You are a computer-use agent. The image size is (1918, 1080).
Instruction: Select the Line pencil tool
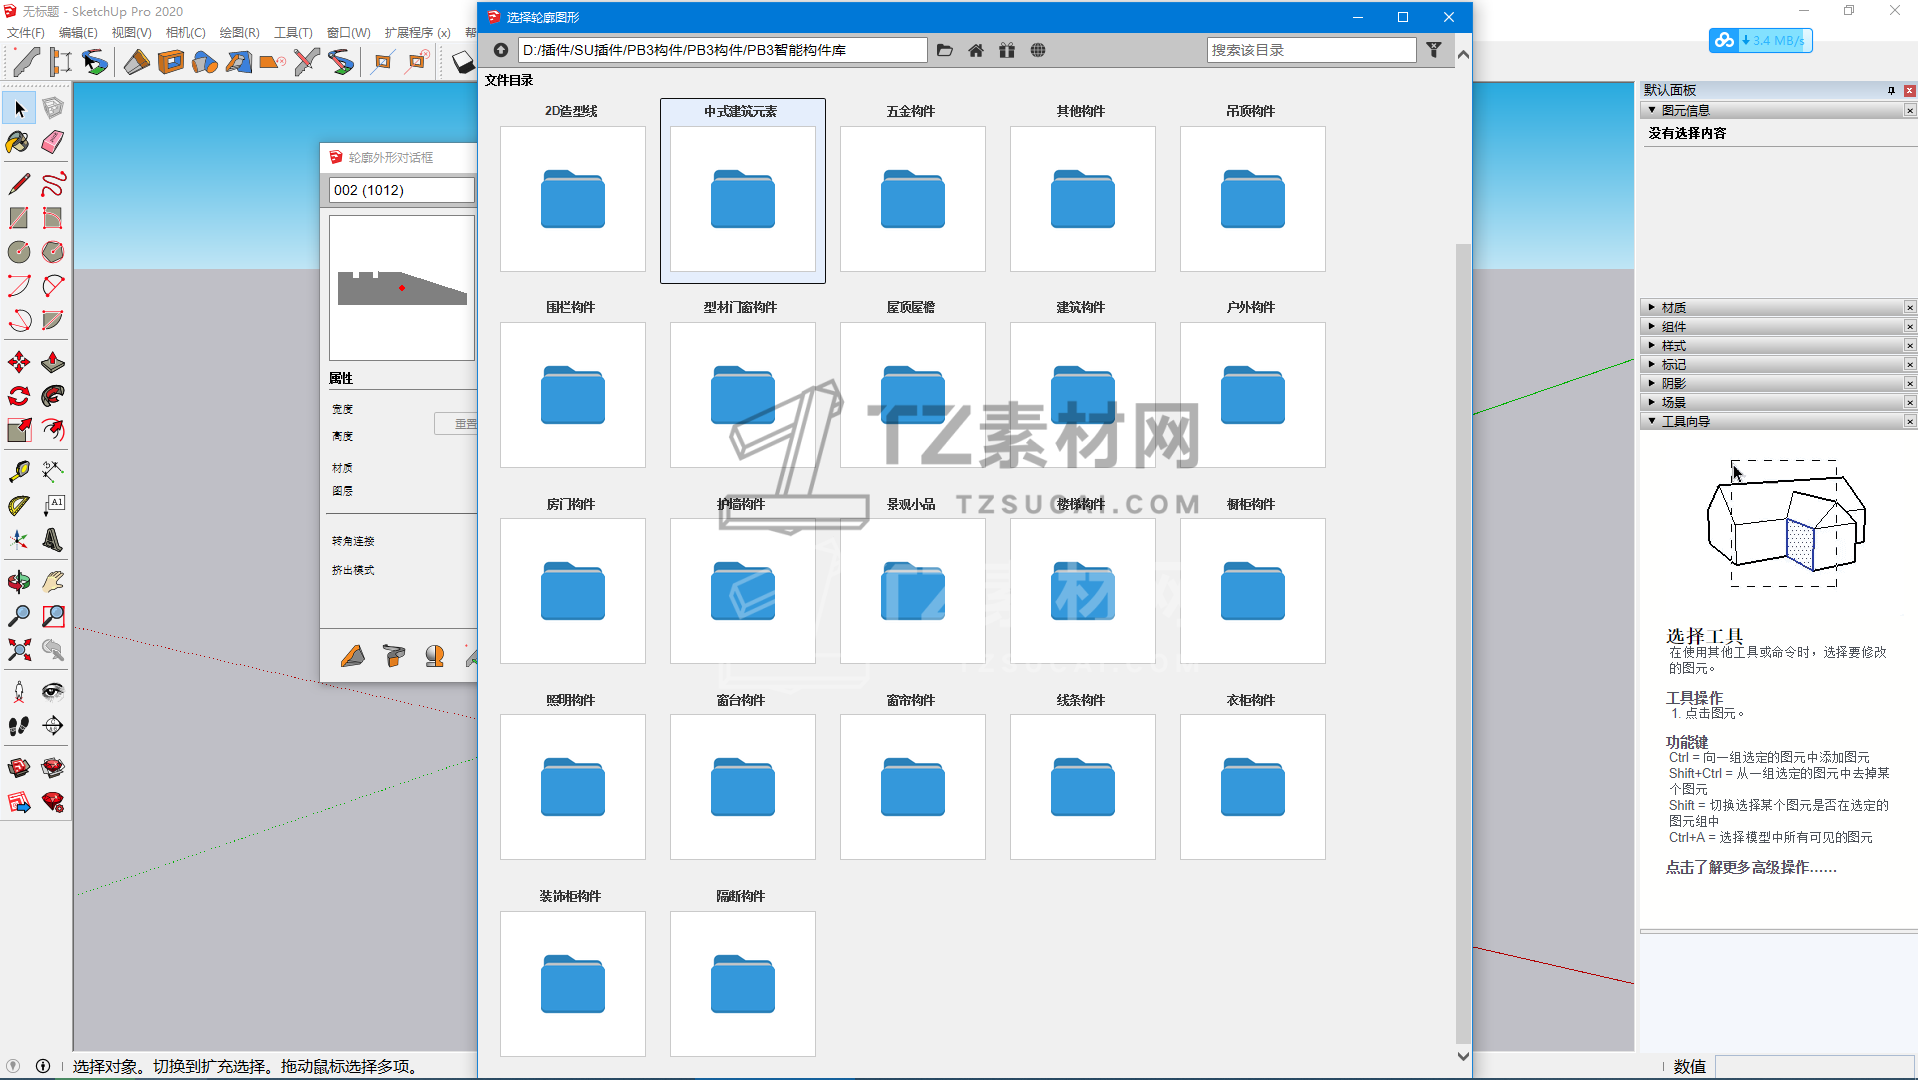coord(19,184)
